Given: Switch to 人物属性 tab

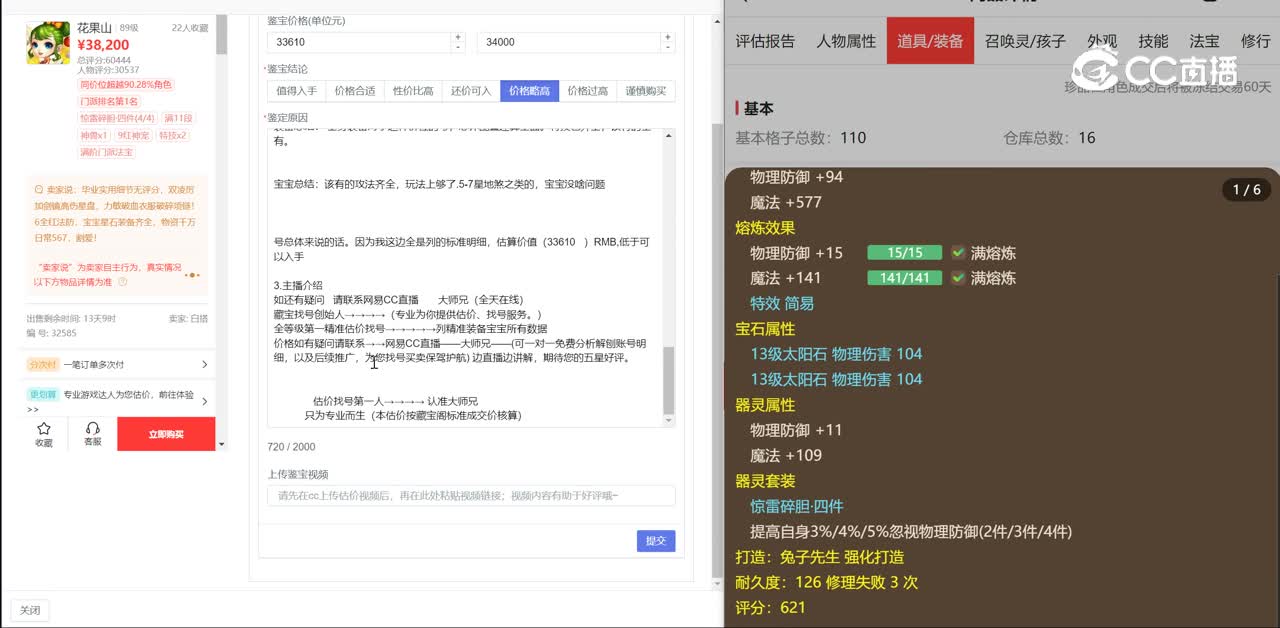Looking at the screenshot, I should click(x=846, y=41).
